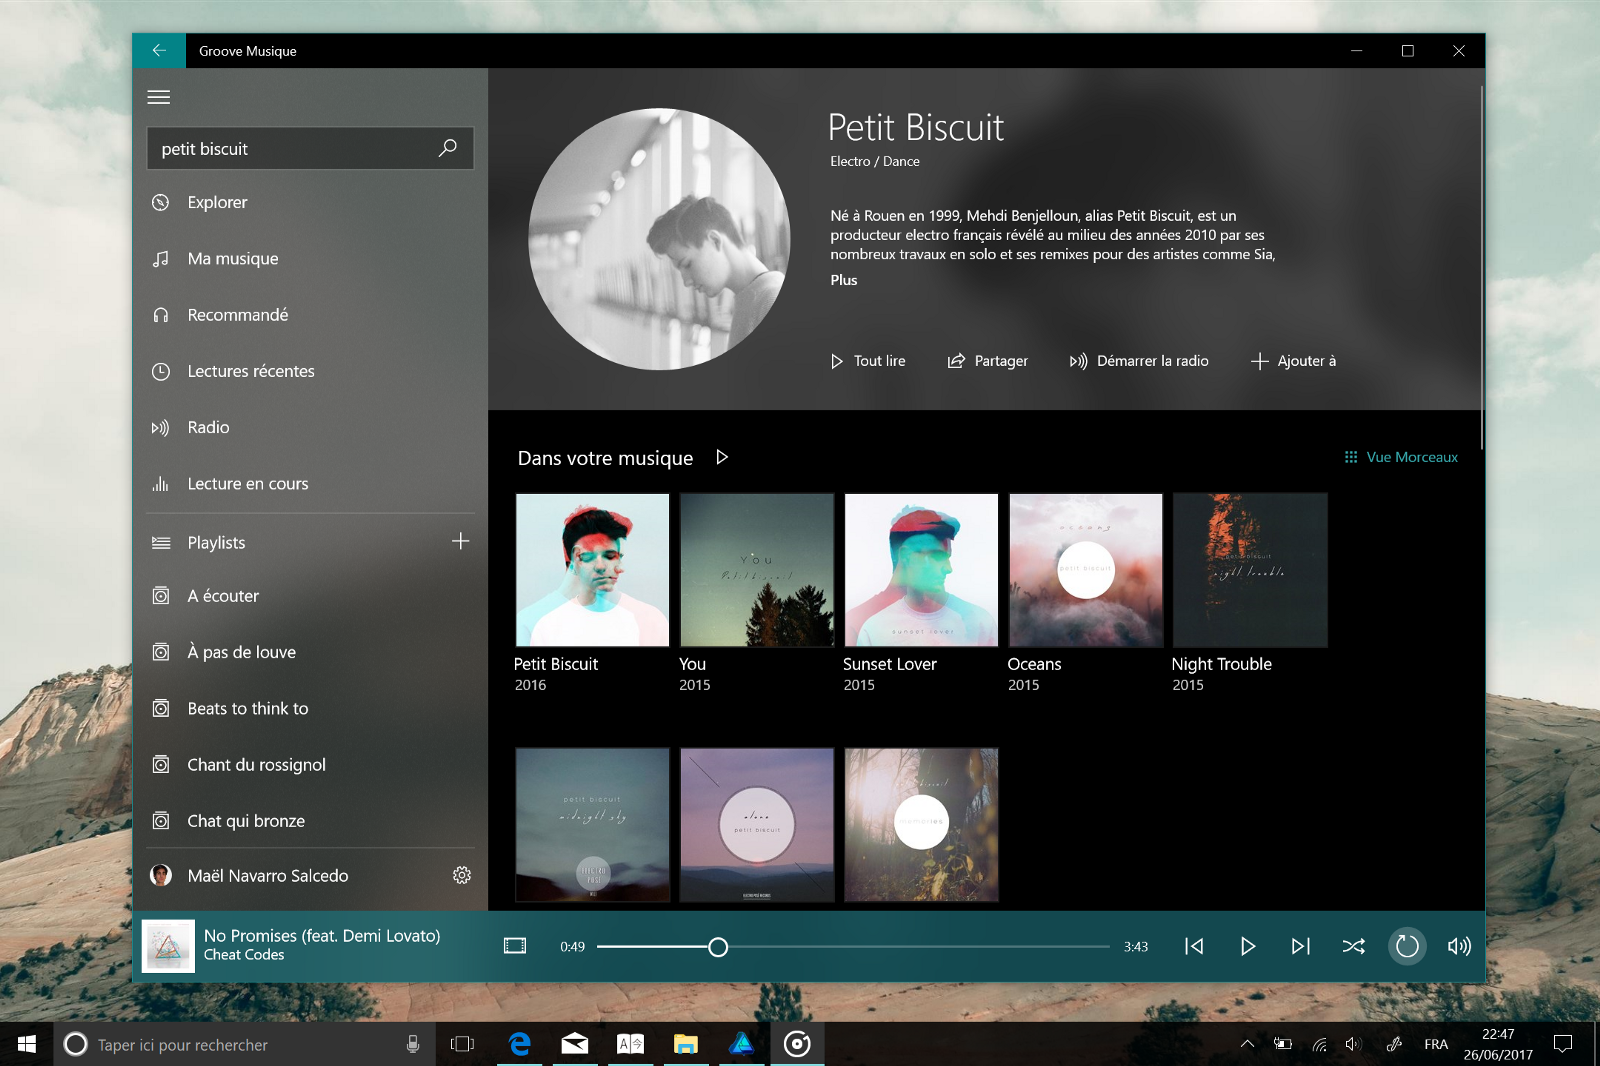1600x1066 pixels.
Task: Go to Recommandé section
Action: coord(310,315)
